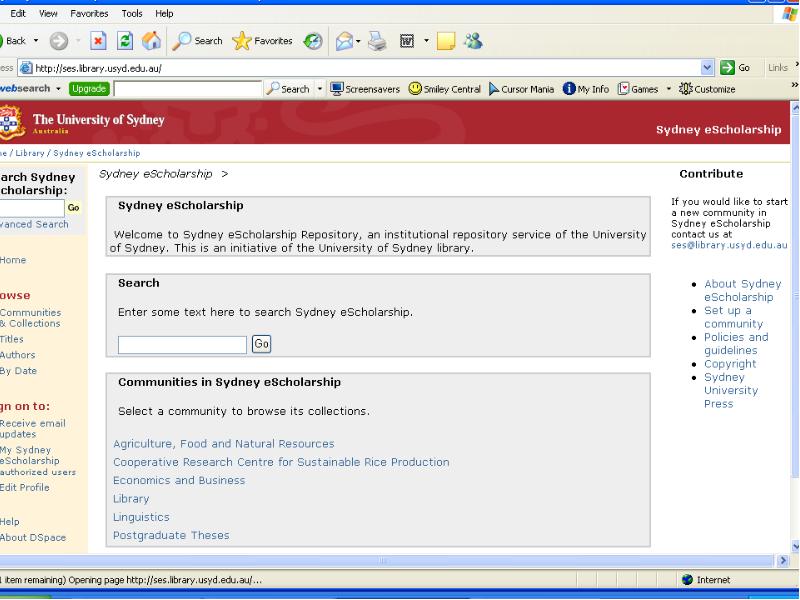
Task: Open the address bar URL dropdown
Action: coord(707,67)
